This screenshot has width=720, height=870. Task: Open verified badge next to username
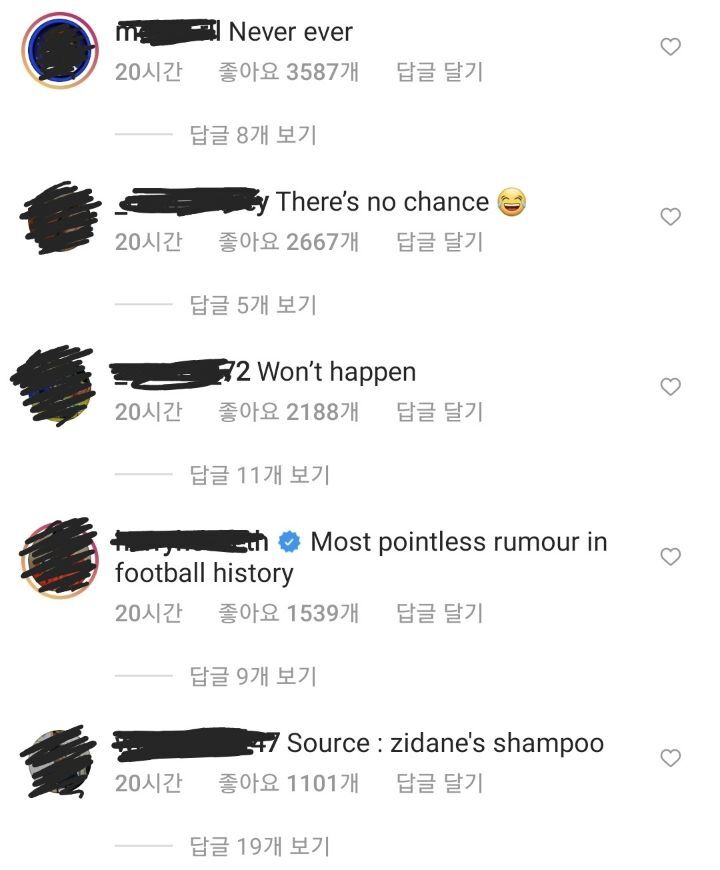[289, 542]
